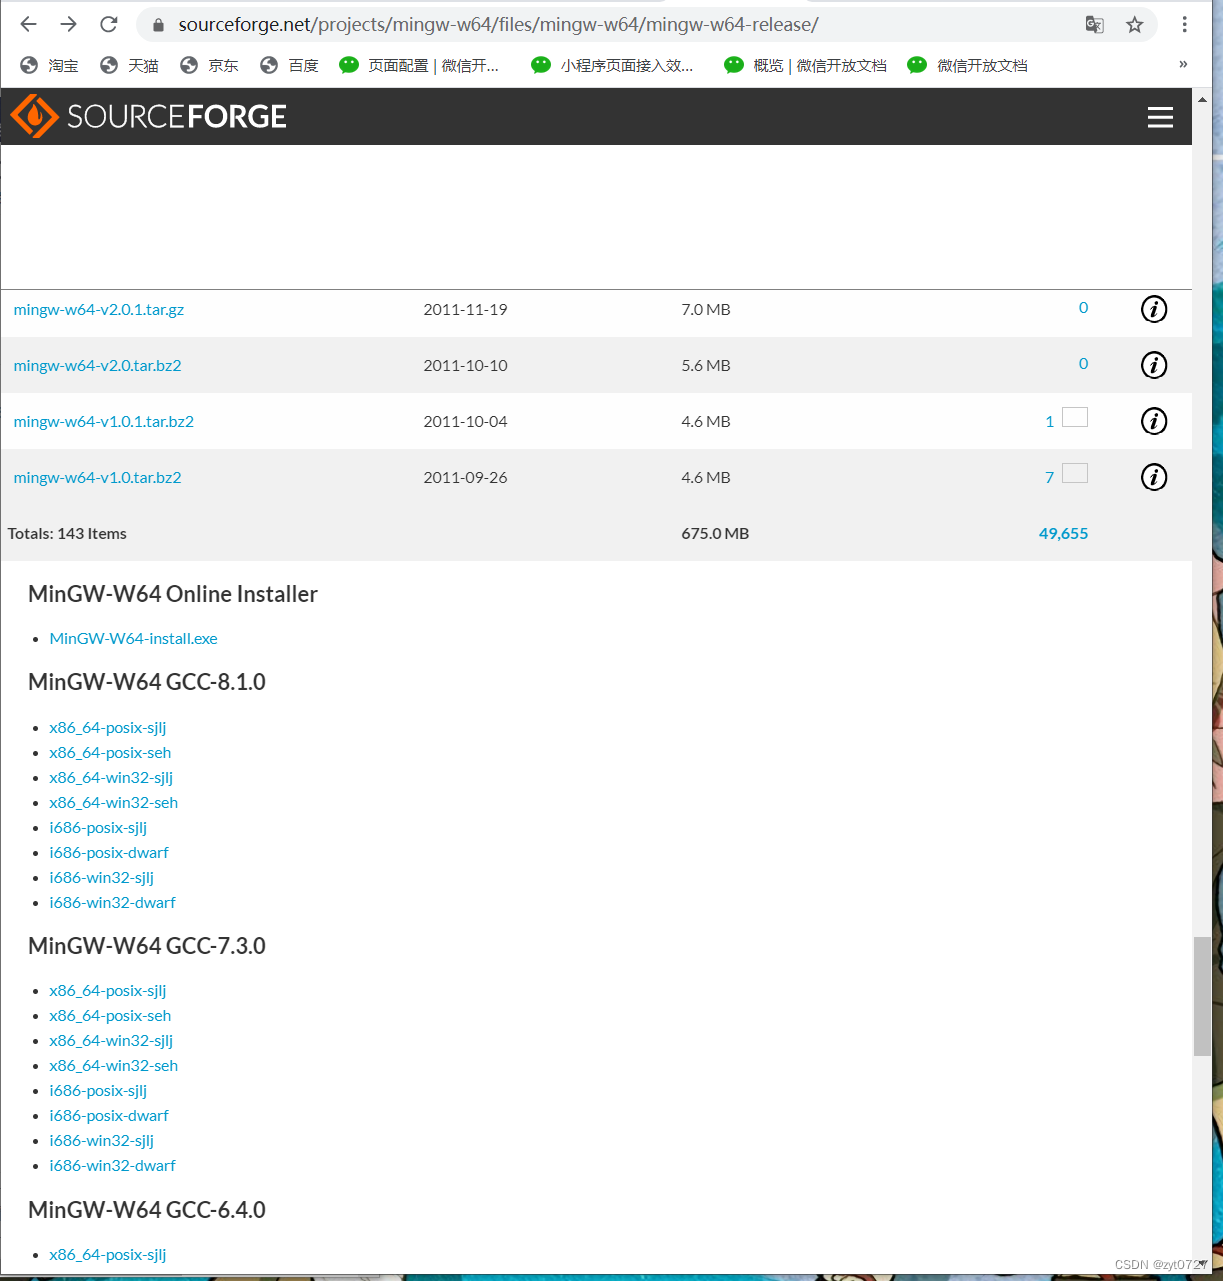Open GCC-7.3.0 x86_64-win32-seh link

114,1066
